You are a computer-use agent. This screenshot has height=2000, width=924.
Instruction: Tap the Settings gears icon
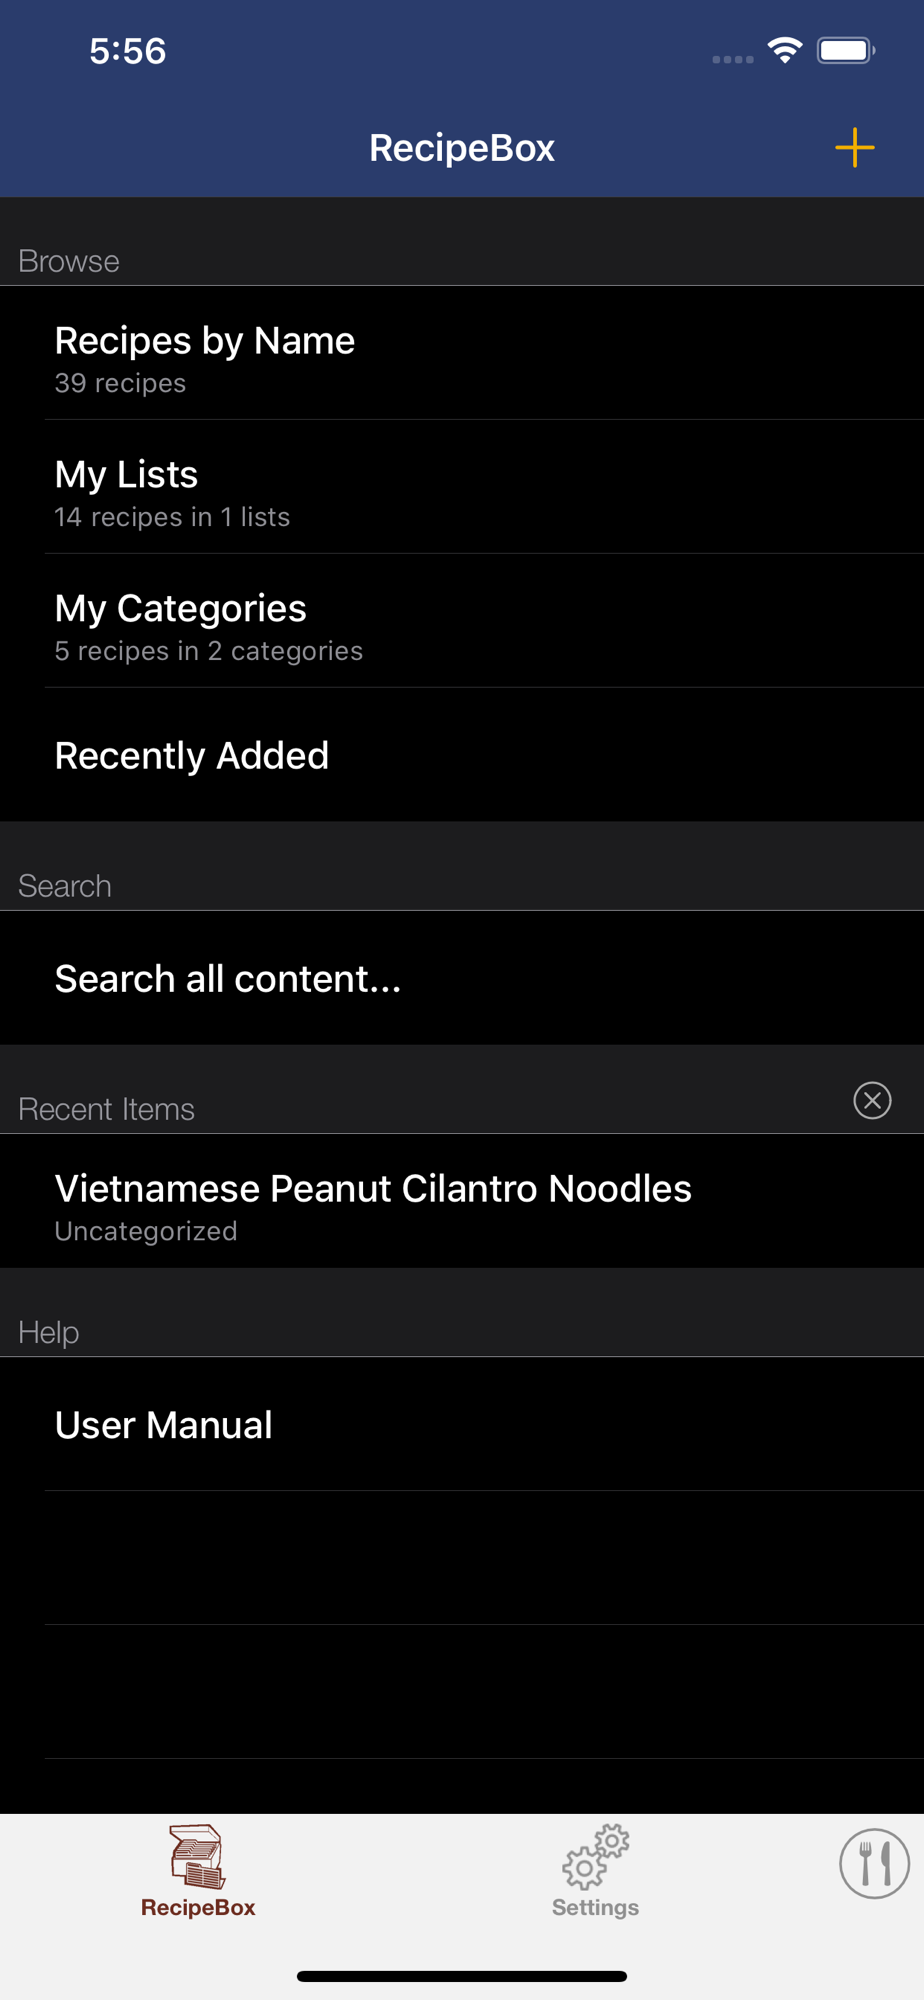(596, 1856)
